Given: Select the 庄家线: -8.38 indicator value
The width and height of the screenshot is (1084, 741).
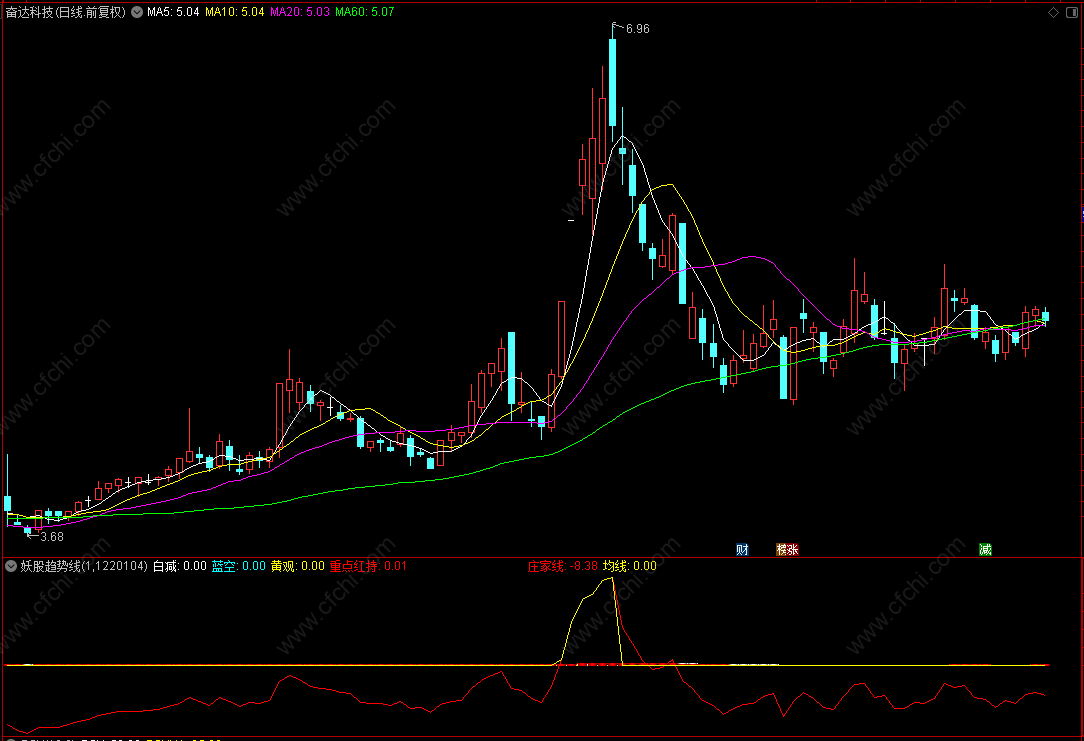Looking at the screenshot, I should (x=563, y=566).
